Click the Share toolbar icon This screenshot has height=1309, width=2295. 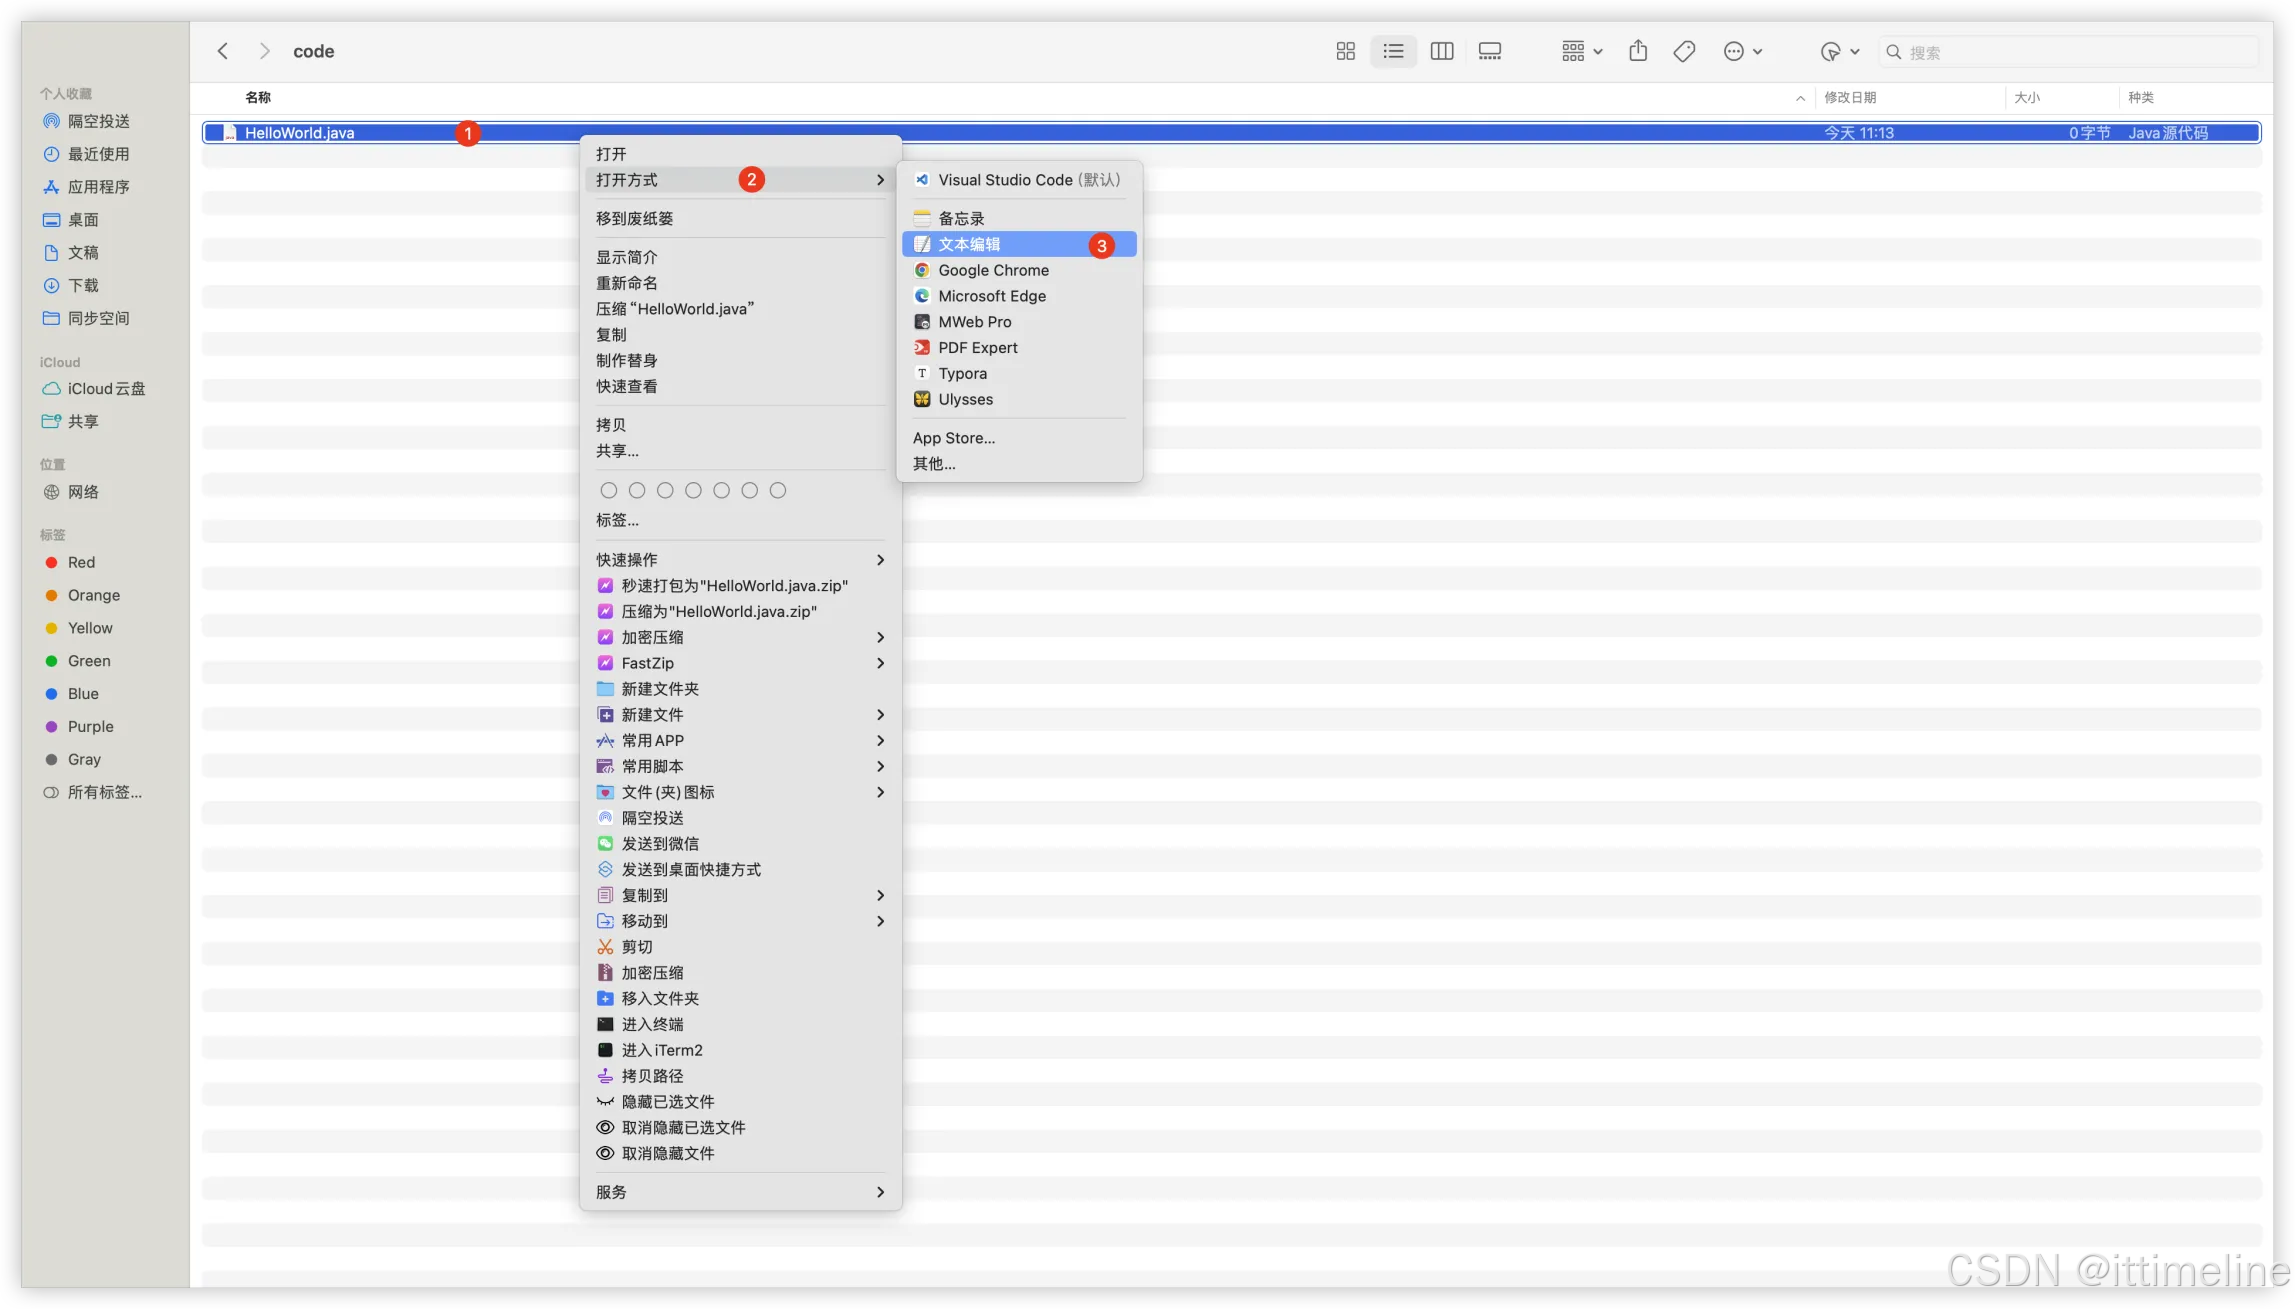click(x=1637, y=52)
